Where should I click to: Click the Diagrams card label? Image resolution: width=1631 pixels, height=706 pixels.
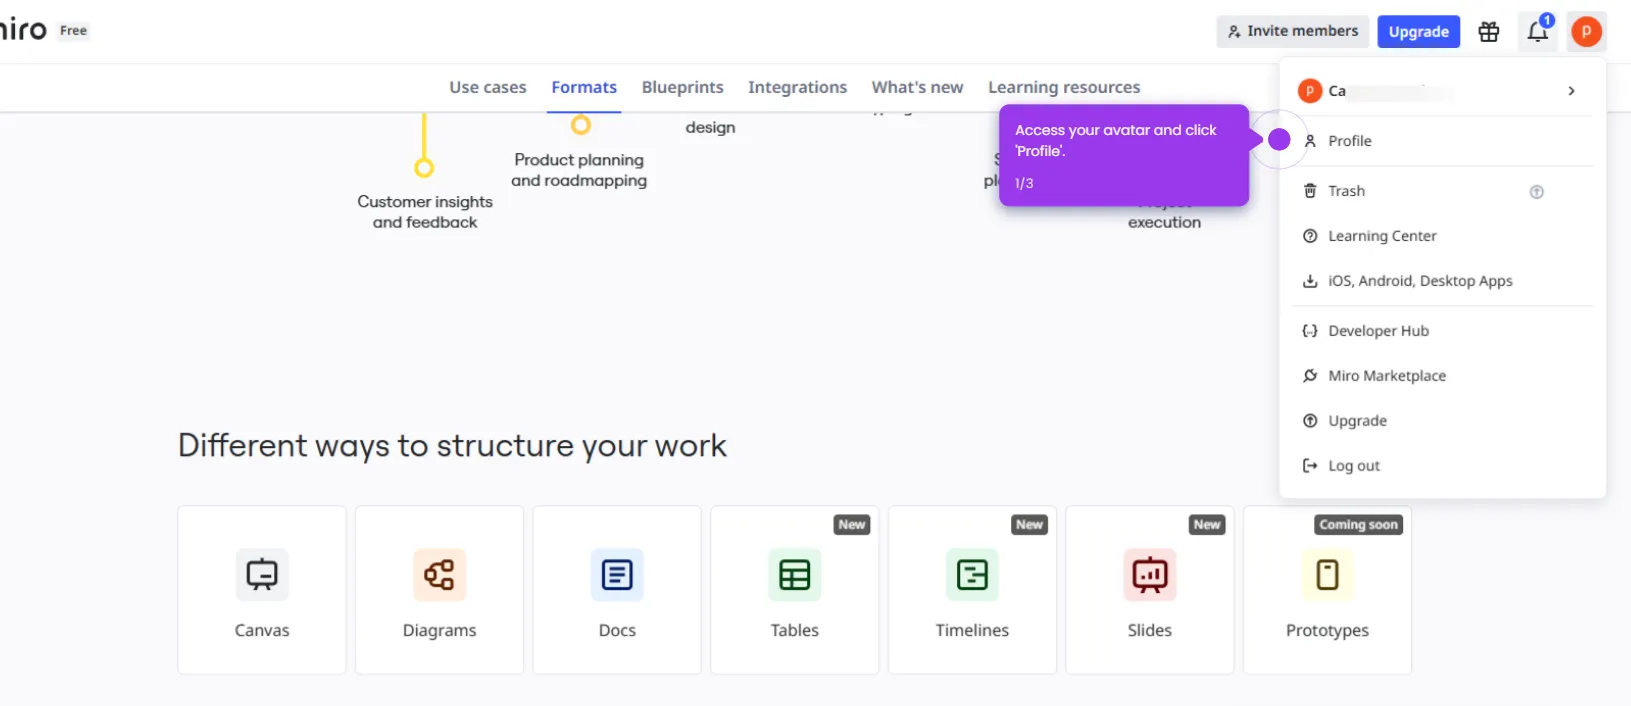click(x=440, y=631)
